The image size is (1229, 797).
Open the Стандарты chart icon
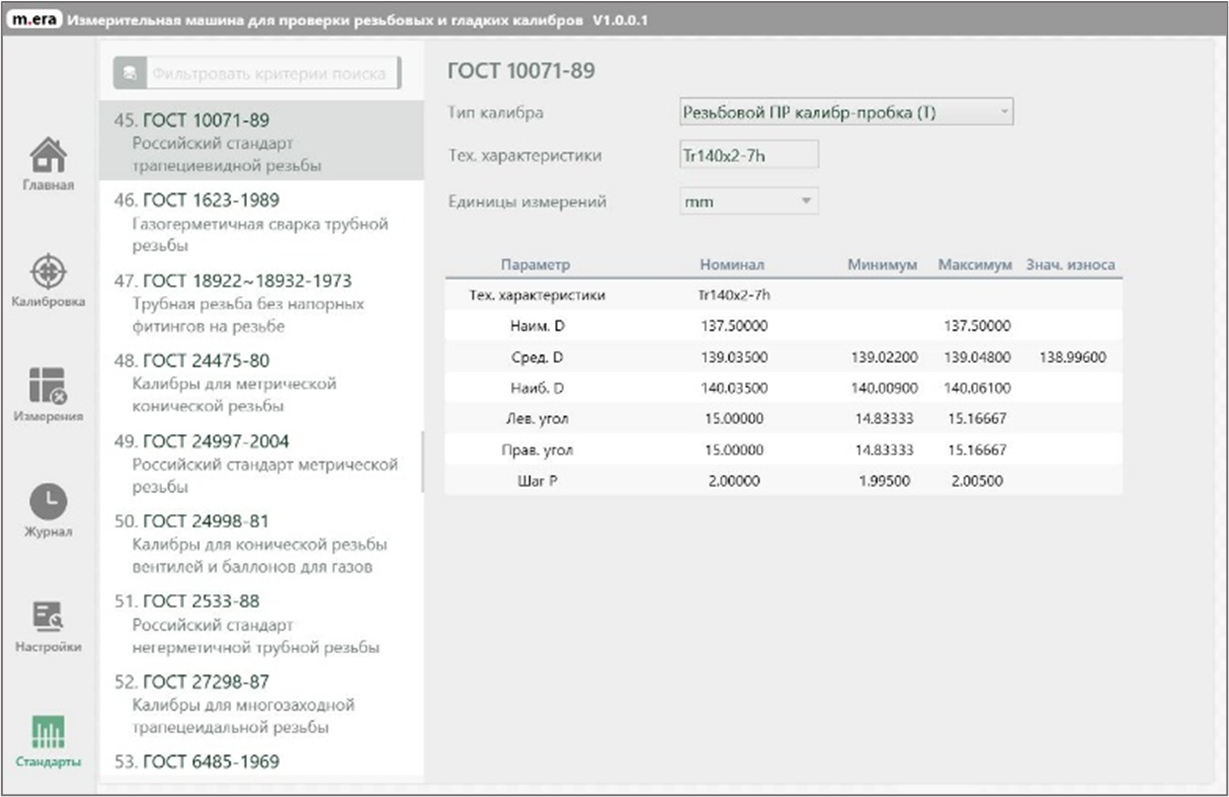(x=49, y=731)
